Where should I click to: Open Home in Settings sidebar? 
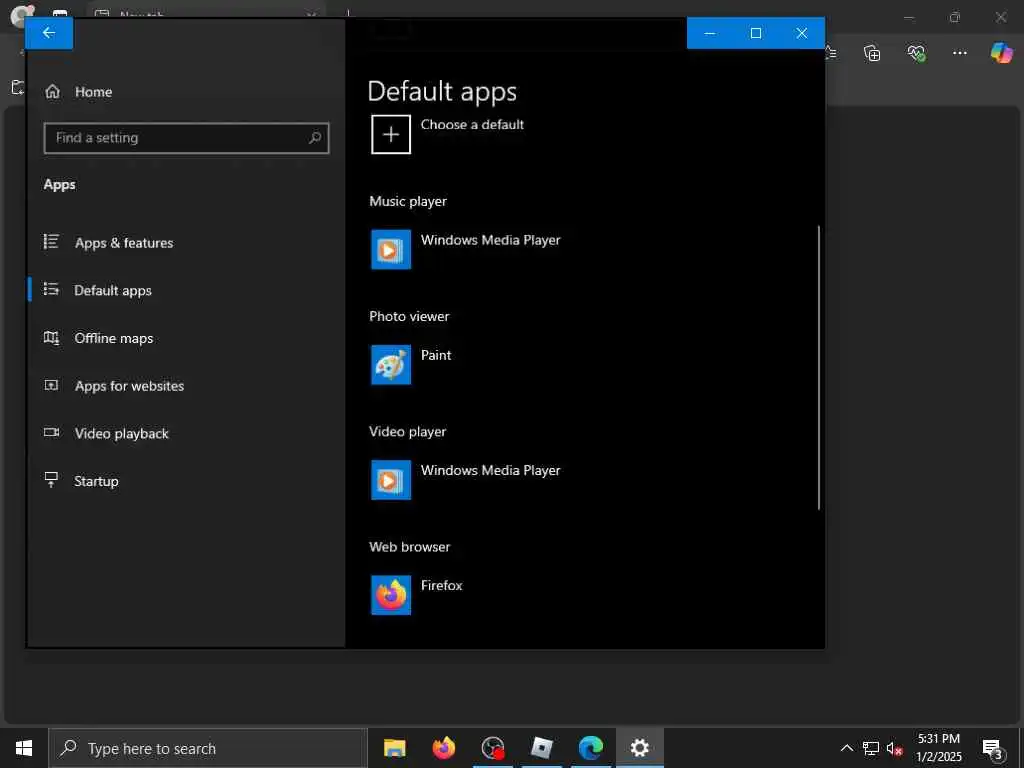point(93,92)
